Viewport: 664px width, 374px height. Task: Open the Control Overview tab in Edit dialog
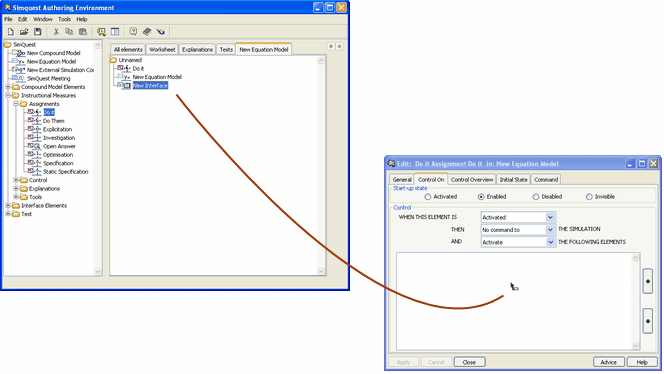tap(472, 180)
